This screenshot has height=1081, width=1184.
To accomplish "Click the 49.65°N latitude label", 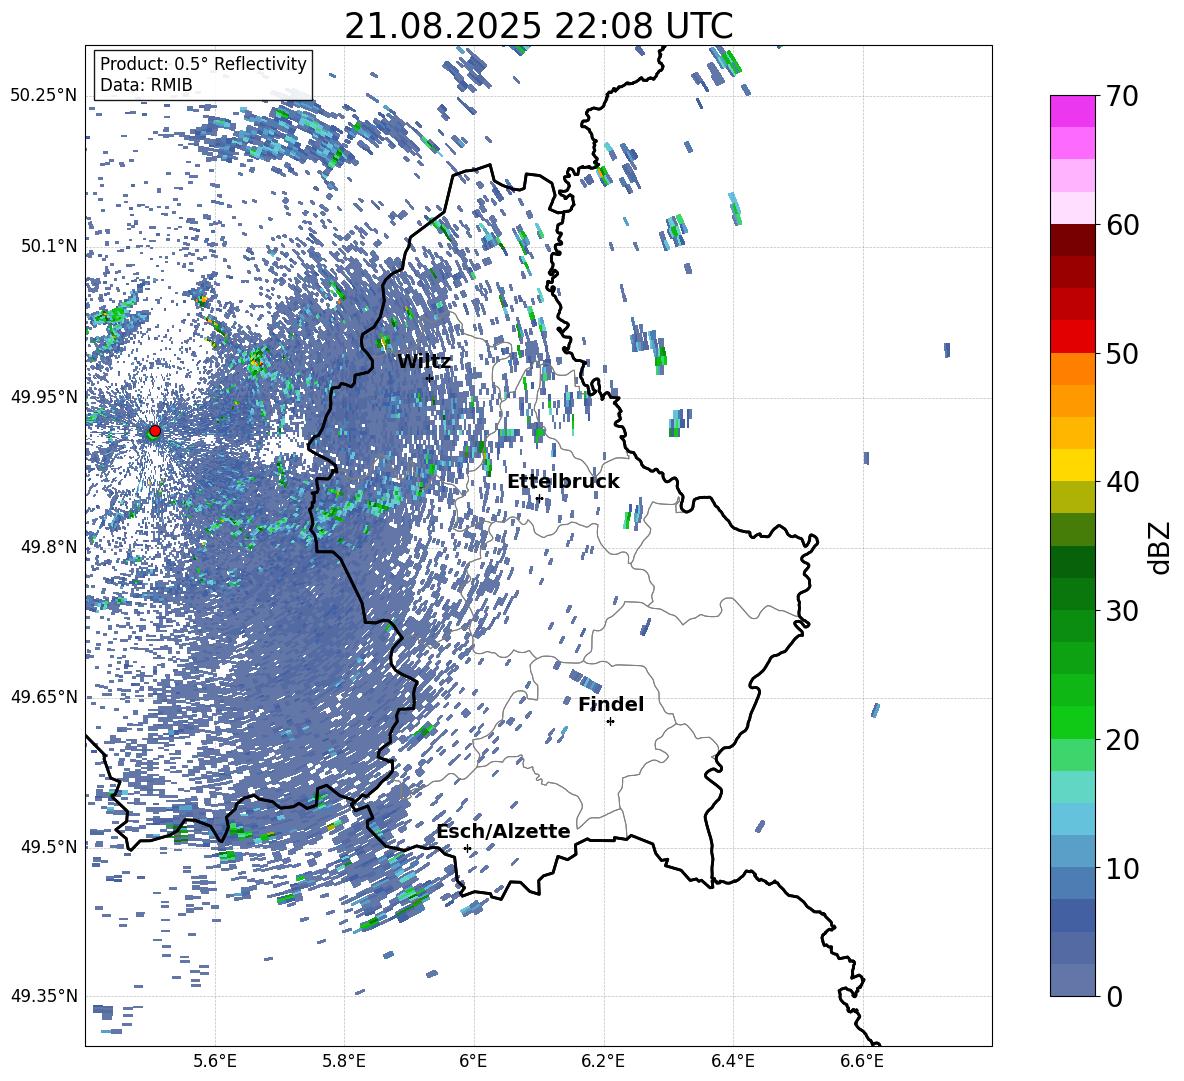I will pos(44,697).
